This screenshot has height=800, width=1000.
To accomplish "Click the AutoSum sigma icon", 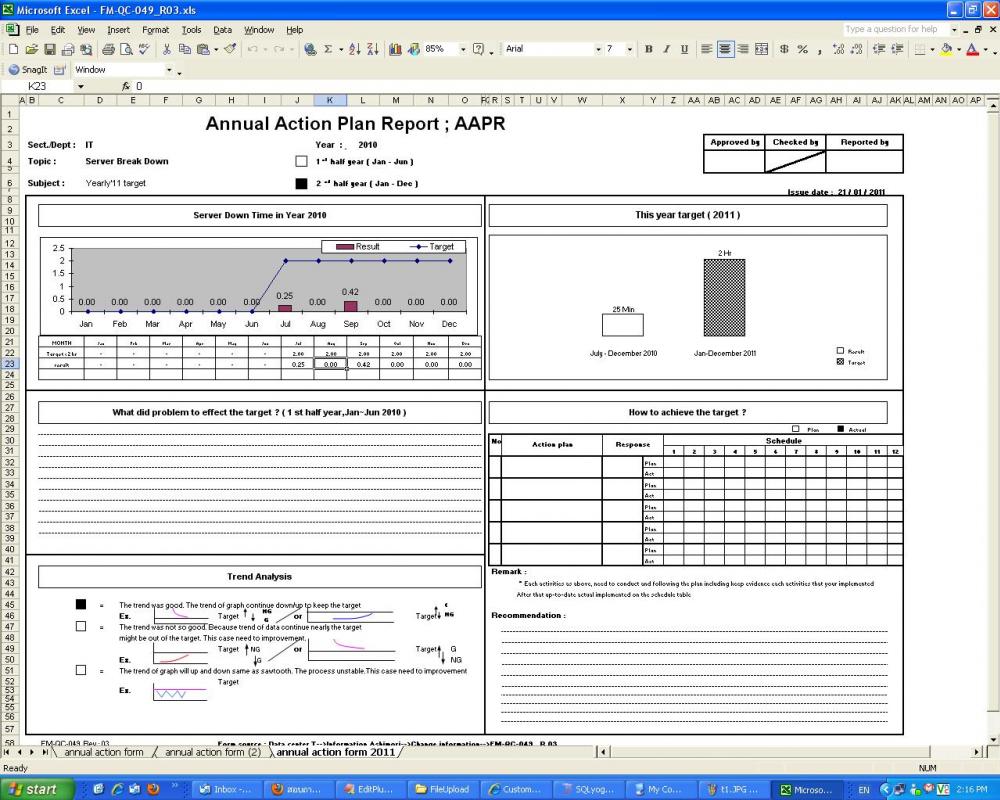I will (x=328, y=49).
